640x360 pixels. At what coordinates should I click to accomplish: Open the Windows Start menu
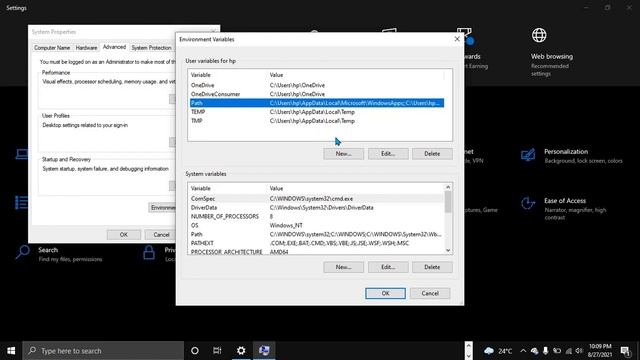tap(11, 351)
